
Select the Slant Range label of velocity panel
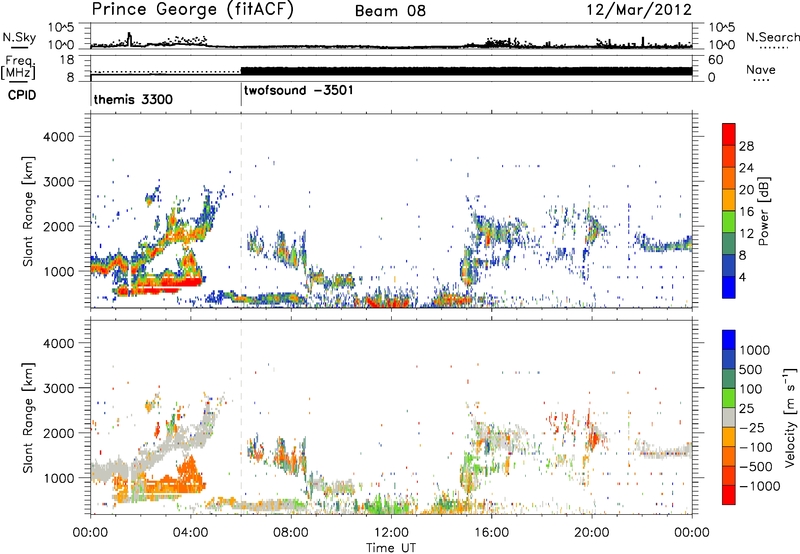coord(28,418)
